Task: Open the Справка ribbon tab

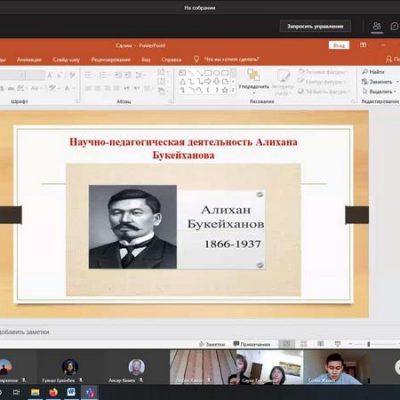Action: click(171, 60)
